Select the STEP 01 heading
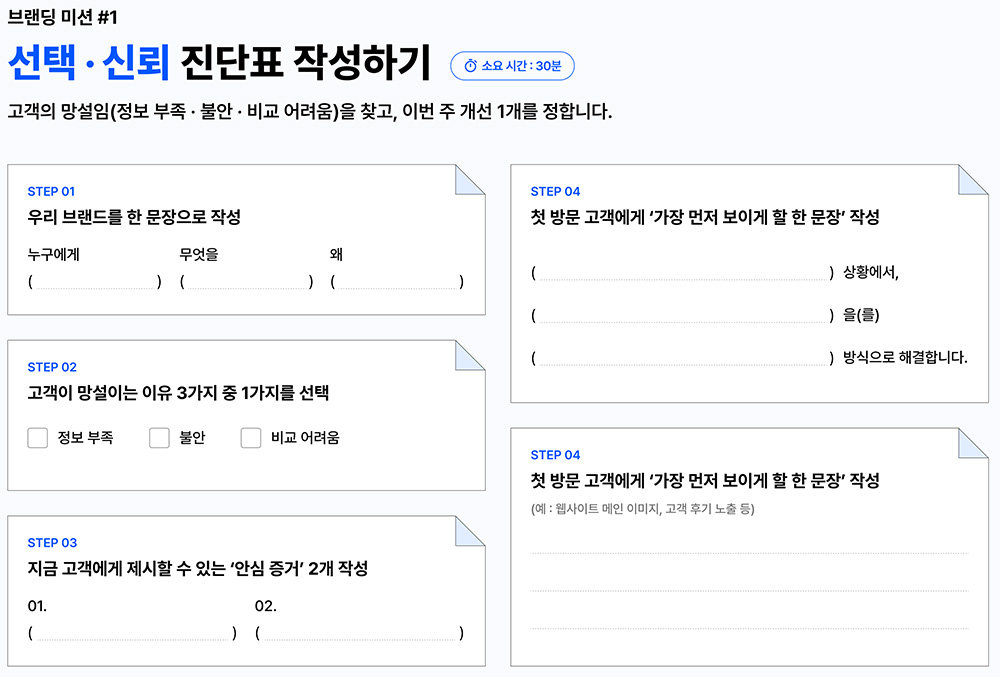The image size is (1000, 677). pos(51,190)
